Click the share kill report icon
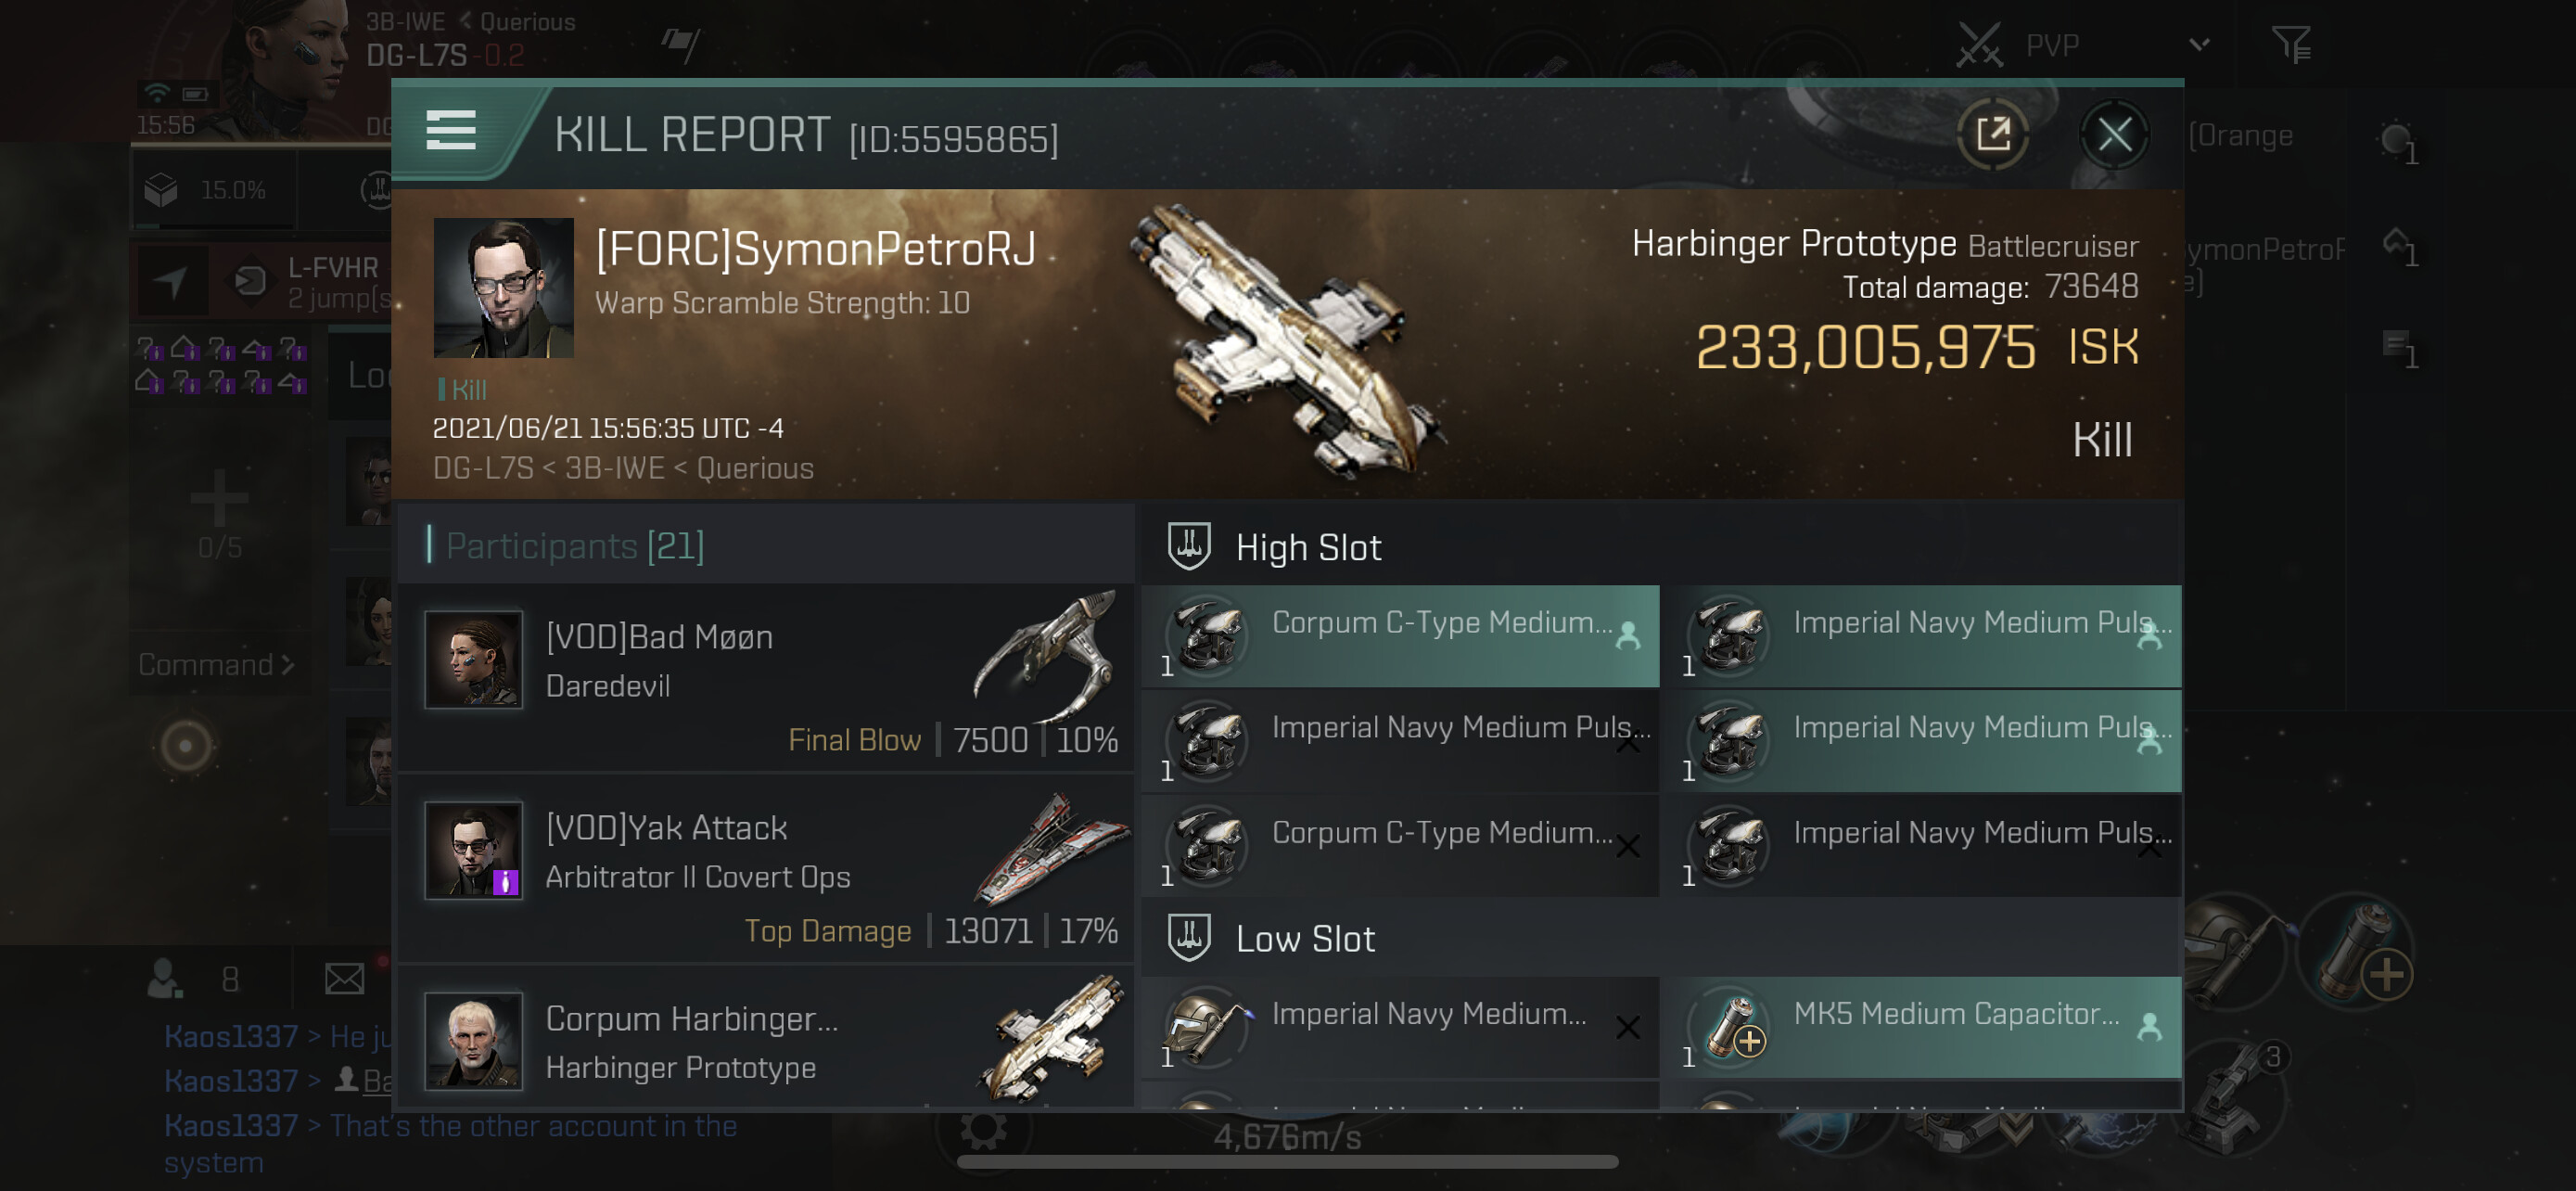This screenshot has height=1191, width=2576. pyautogui.click(x=1991, y=134)
